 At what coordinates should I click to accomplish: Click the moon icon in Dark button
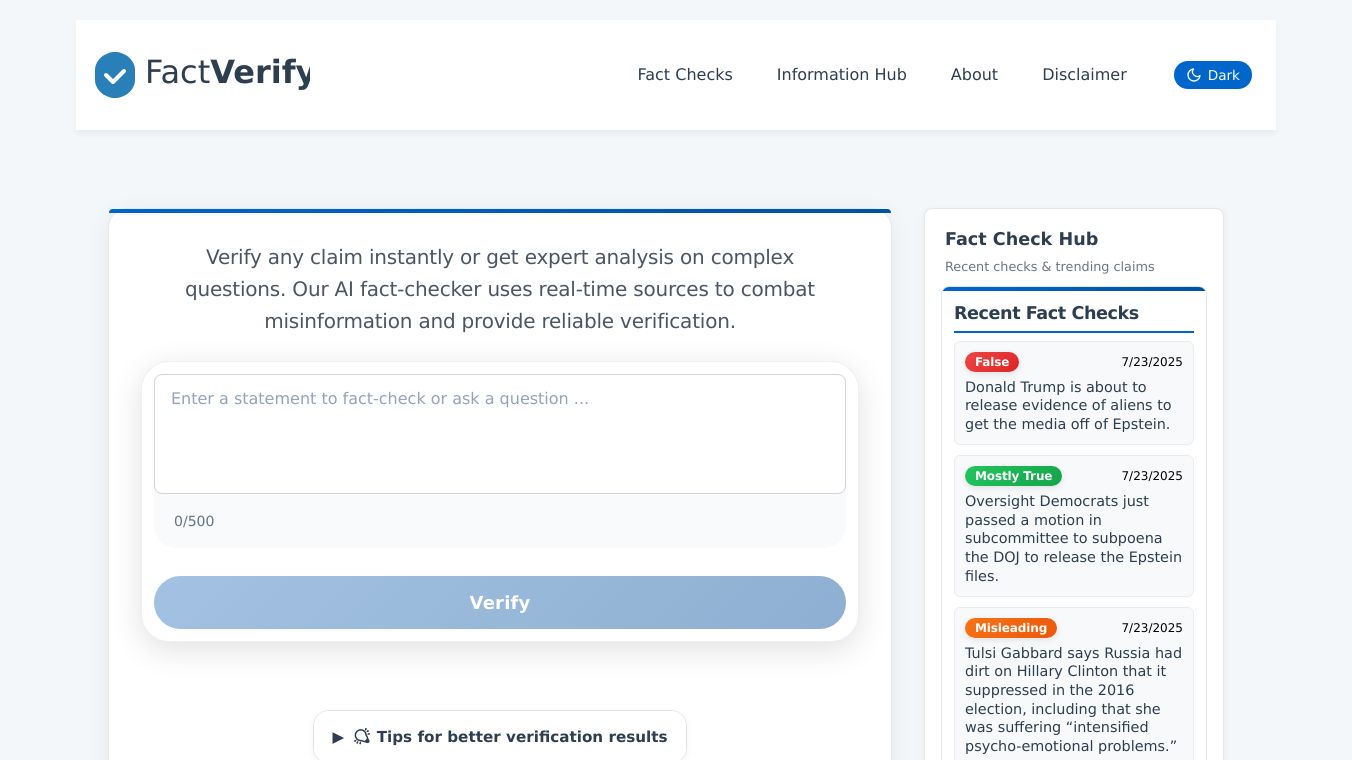click(1193, 75)
